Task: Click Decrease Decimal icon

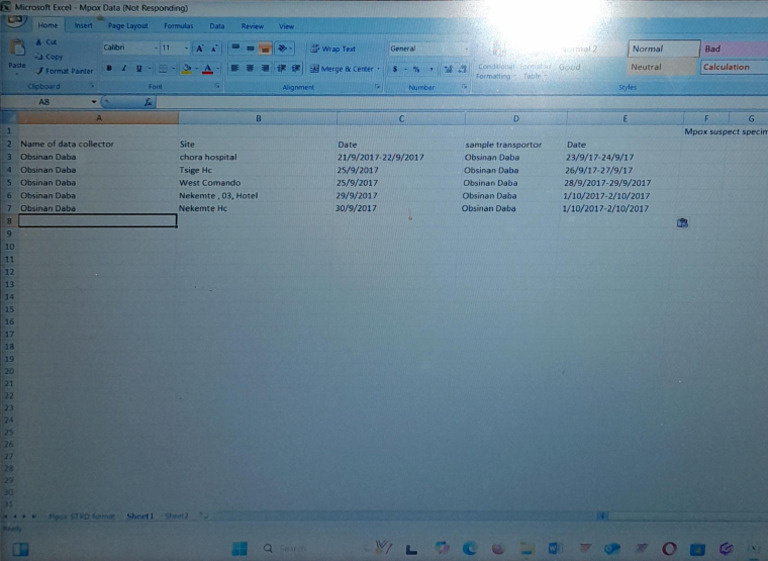Action: (x=462, y=69)
